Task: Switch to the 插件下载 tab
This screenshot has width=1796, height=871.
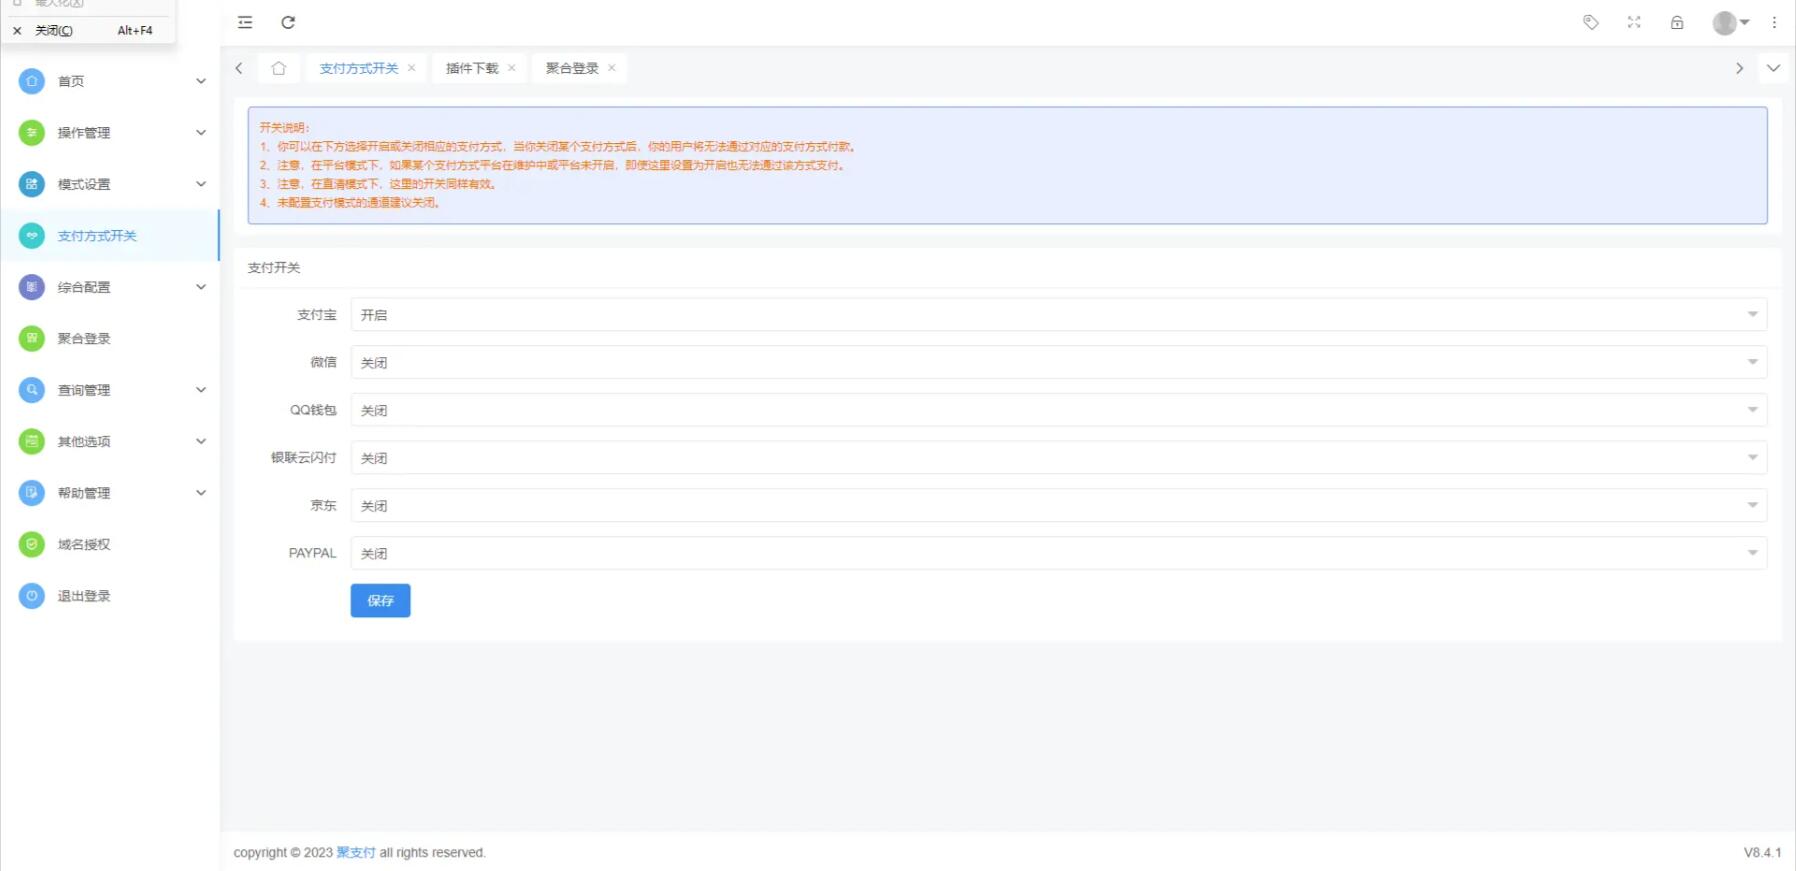Action: [472, 68]
